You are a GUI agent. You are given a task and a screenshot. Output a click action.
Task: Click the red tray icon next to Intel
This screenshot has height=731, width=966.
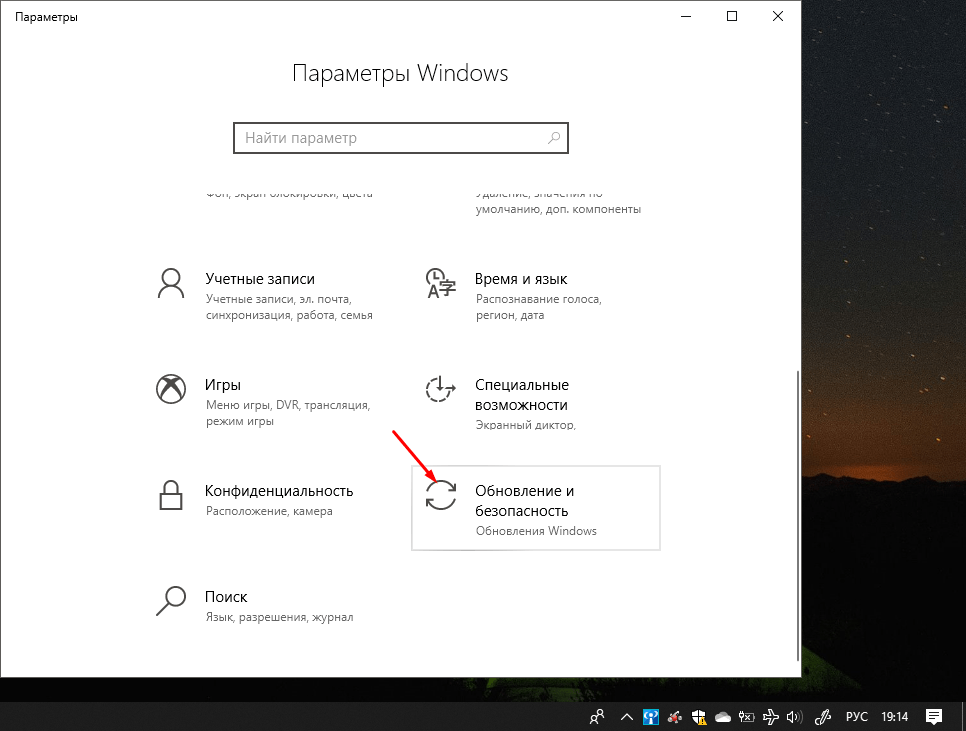click(x=675, y=717)
